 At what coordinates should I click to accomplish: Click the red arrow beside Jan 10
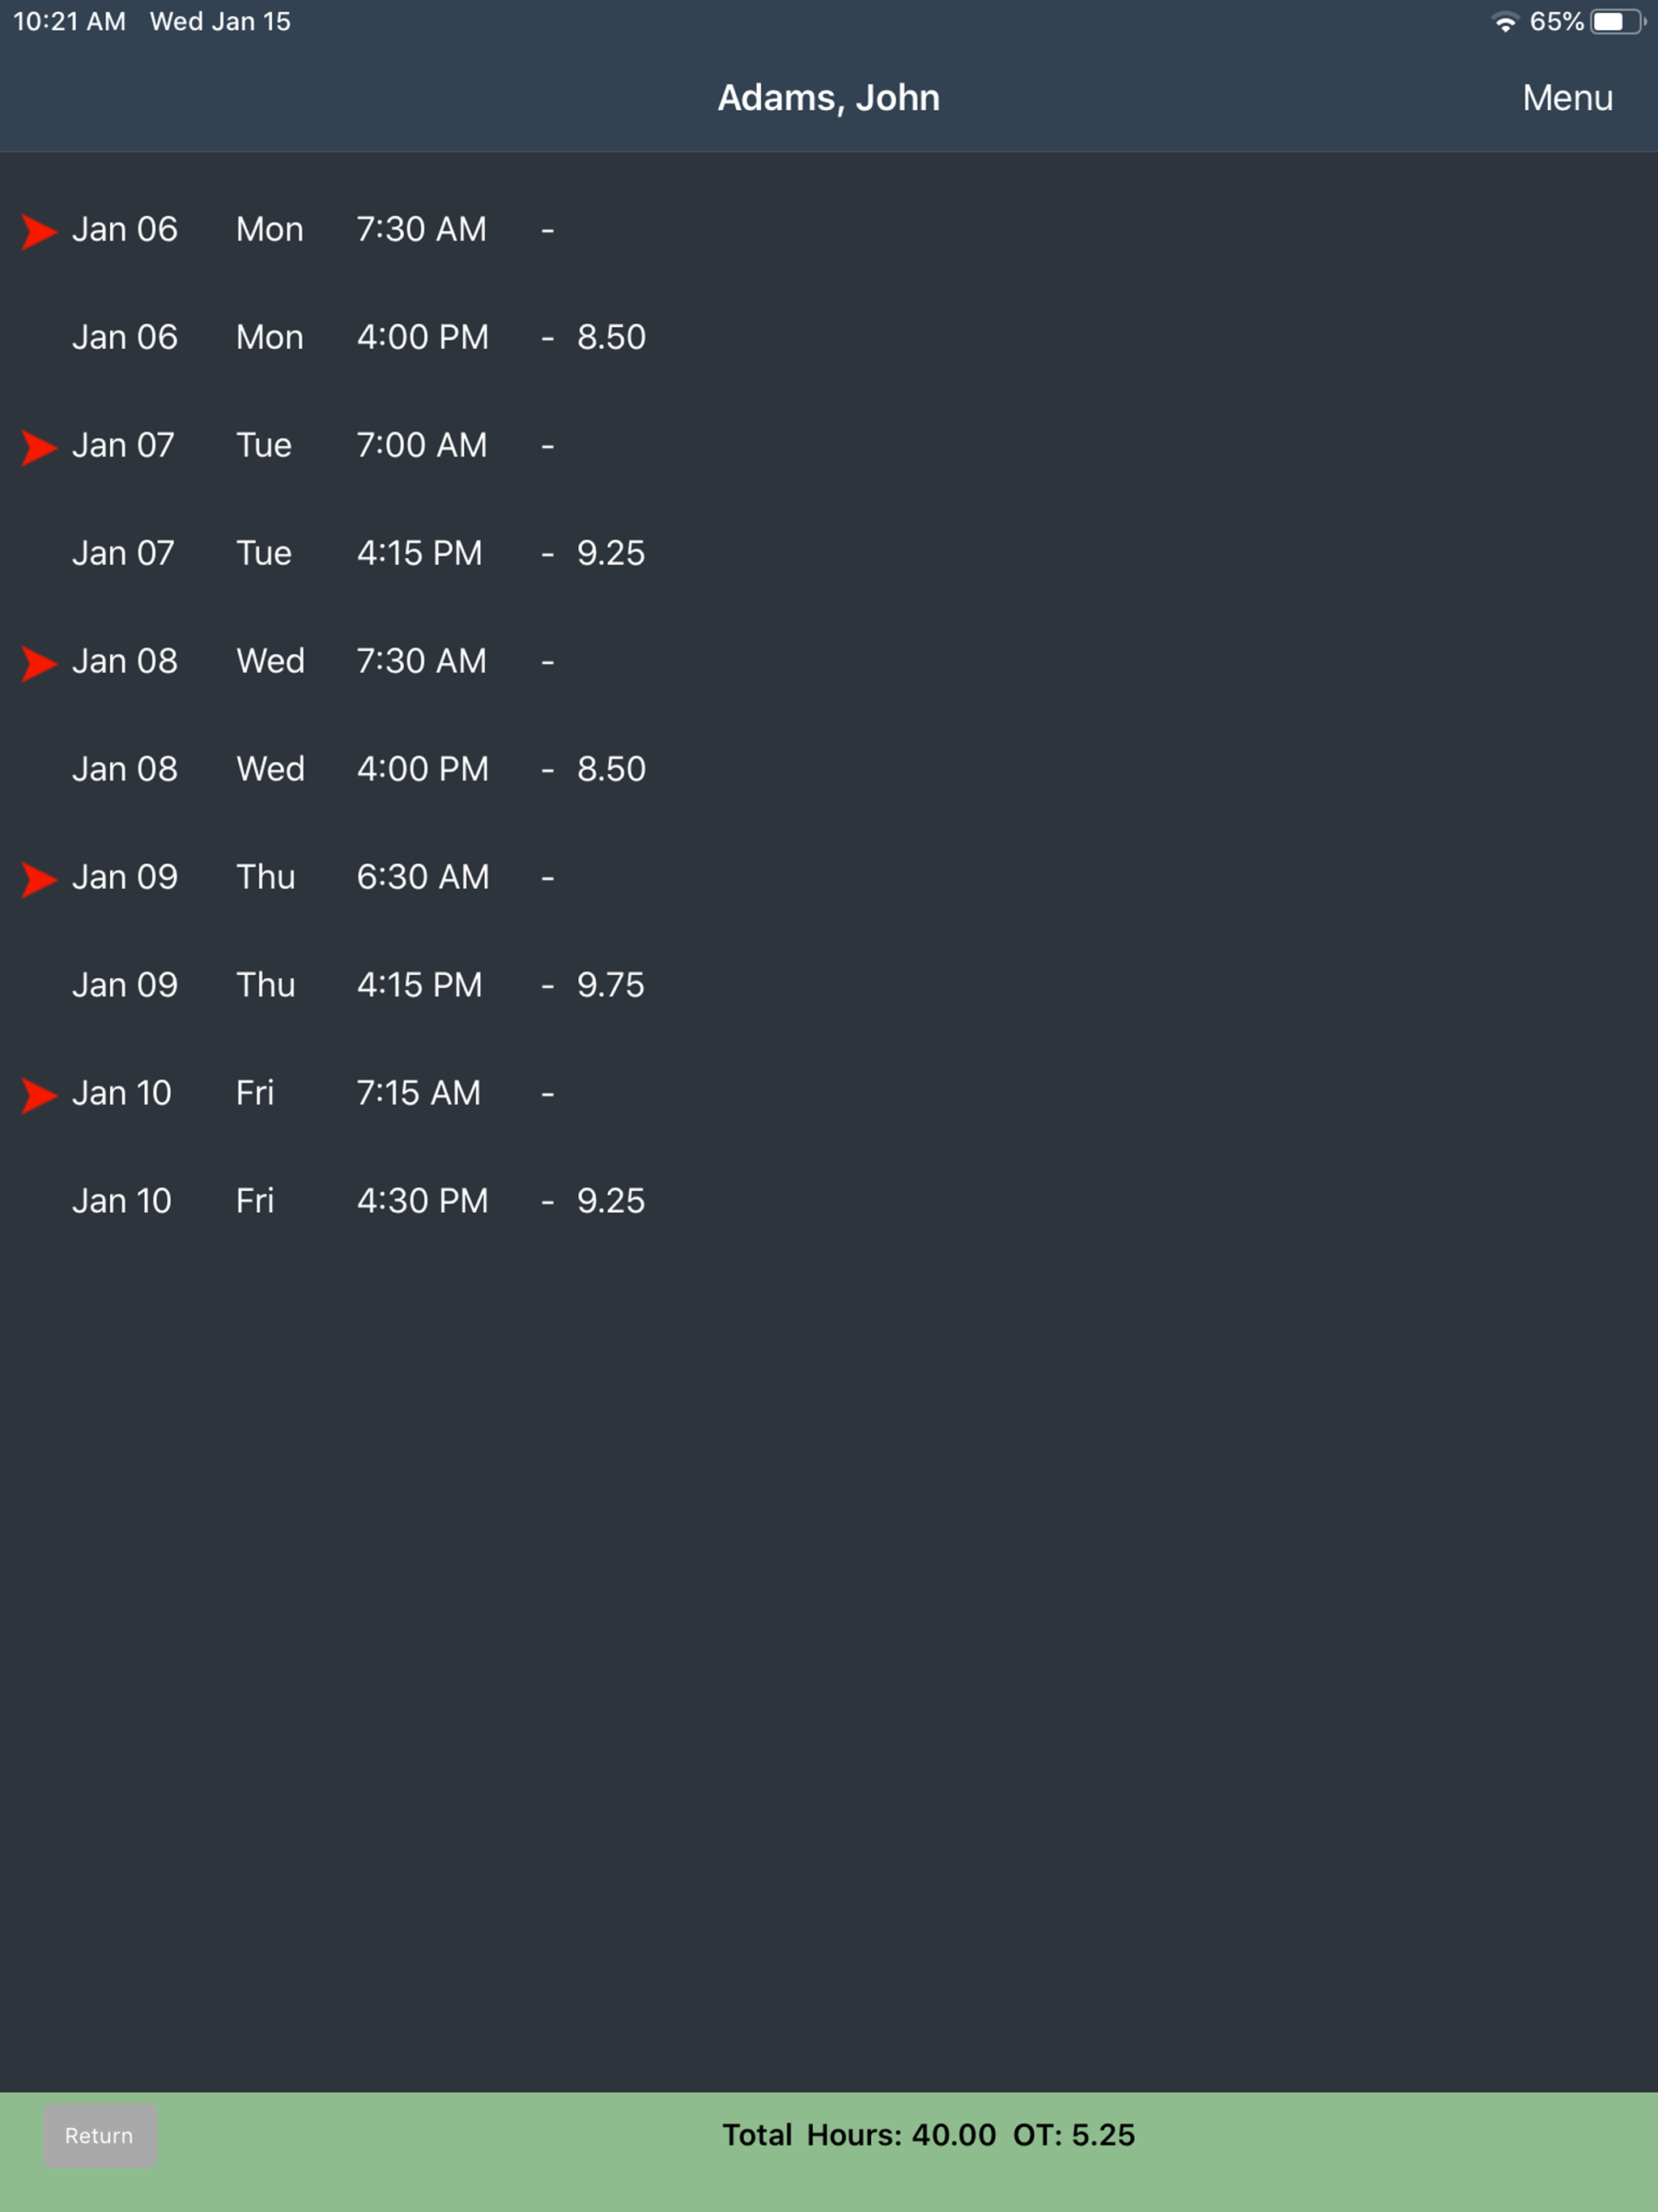[39, 1095]
